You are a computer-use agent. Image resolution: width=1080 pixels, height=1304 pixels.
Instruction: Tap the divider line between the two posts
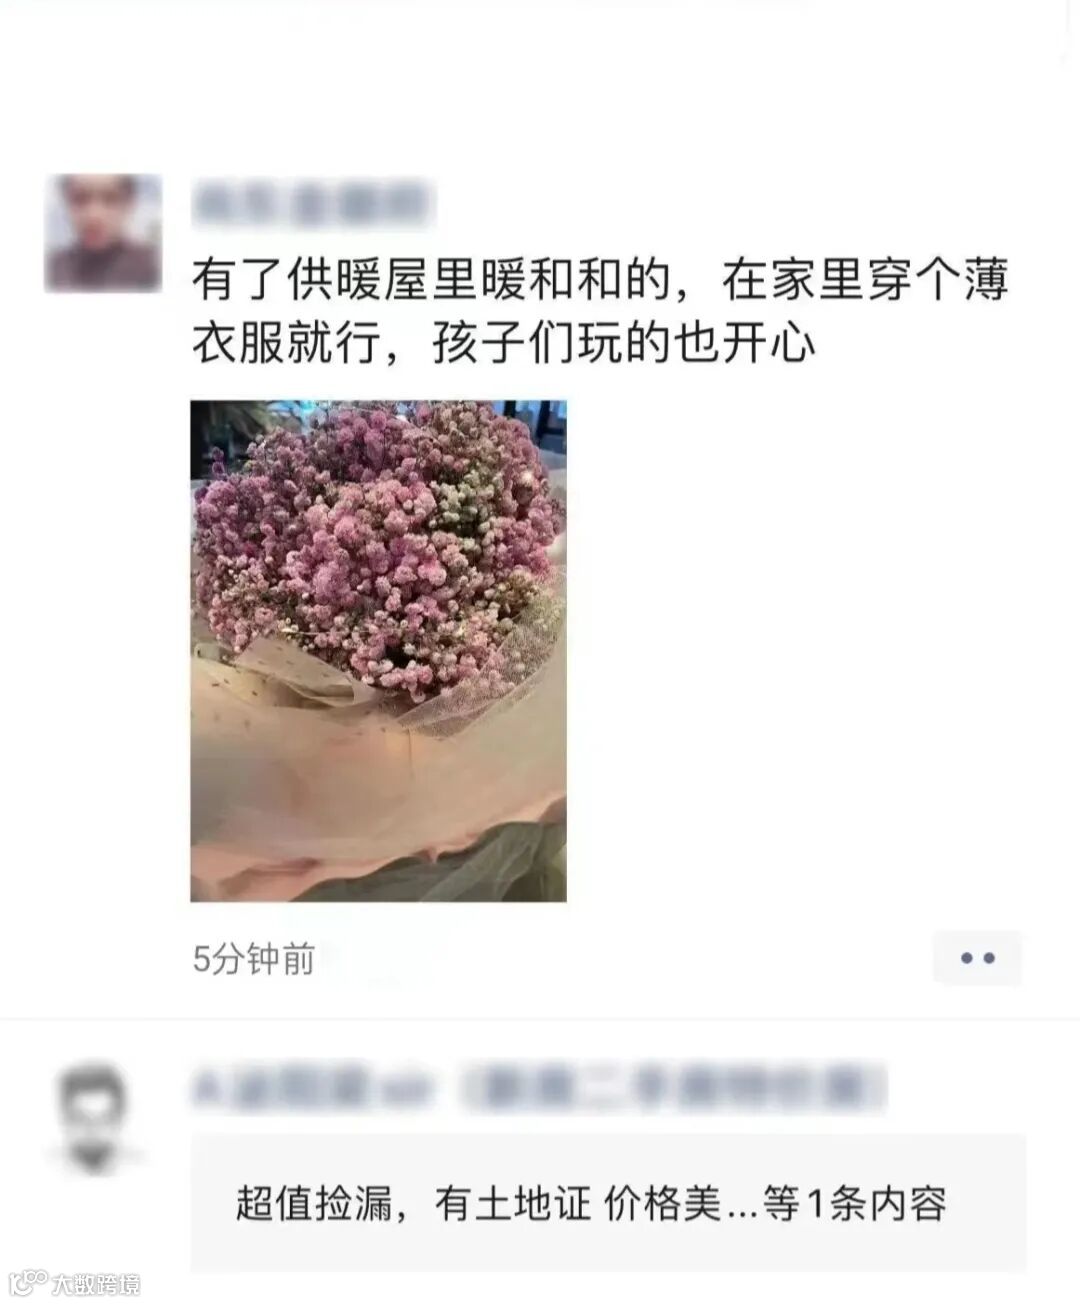coord(540,1019)
